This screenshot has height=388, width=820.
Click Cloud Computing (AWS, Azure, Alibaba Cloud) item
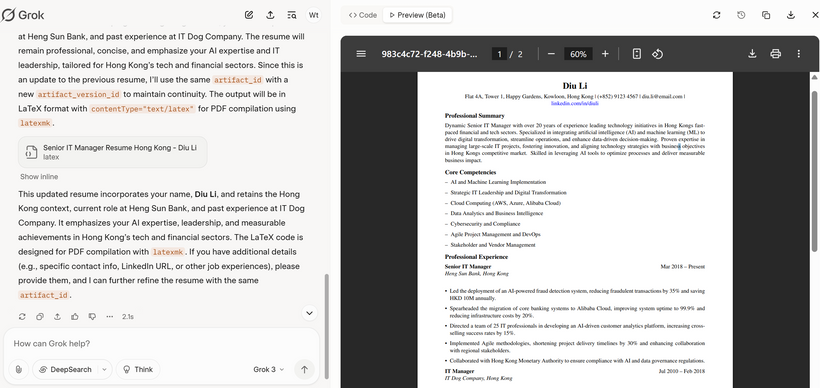coord(506,203)
